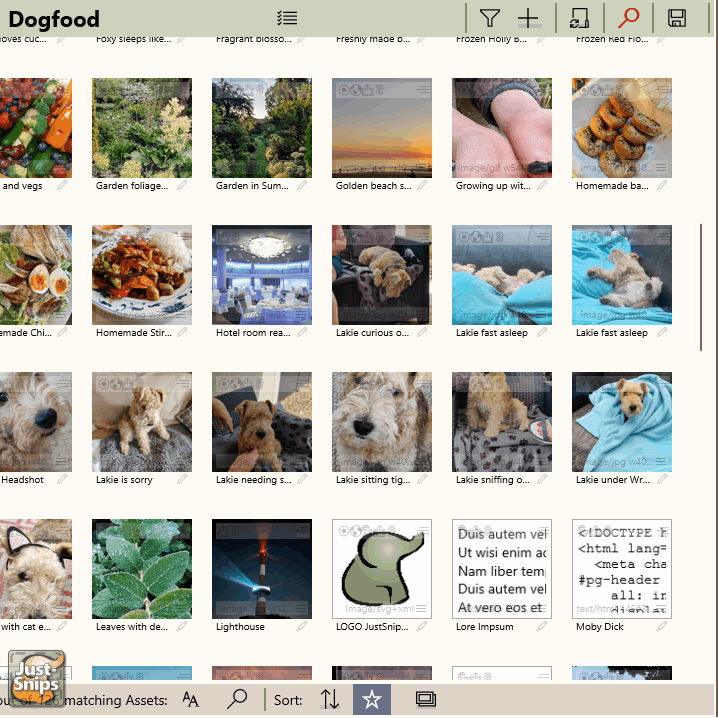Viewport: 718px width, 718px height.
Task: Edit the Moby Dick name with pencil icon
Action: click(x=661, y=627)
